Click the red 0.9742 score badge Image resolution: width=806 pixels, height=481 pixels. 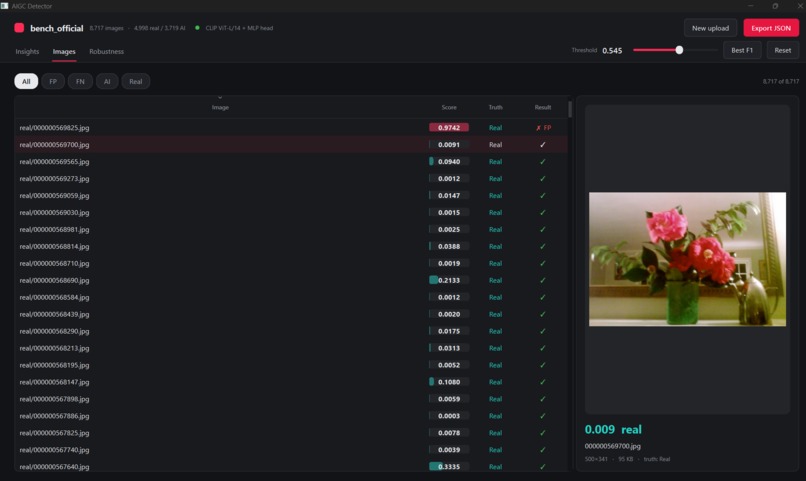point(449,127)
